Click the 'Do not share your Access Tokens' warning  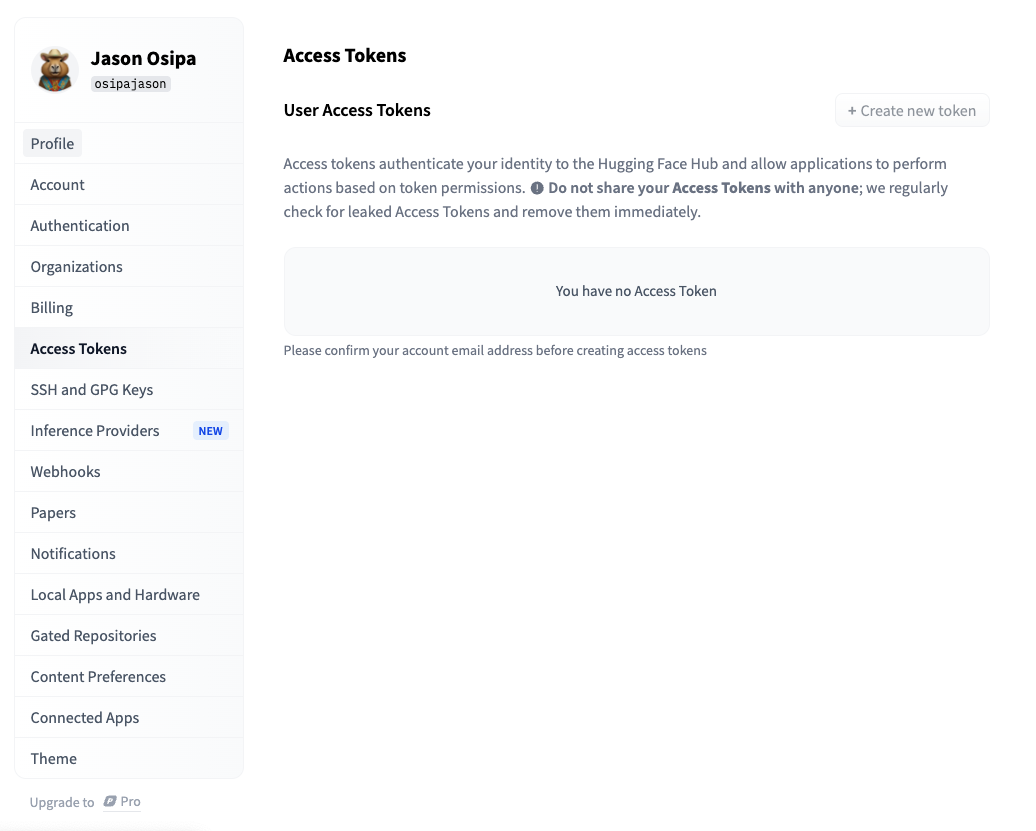click(x=704, y=188)
